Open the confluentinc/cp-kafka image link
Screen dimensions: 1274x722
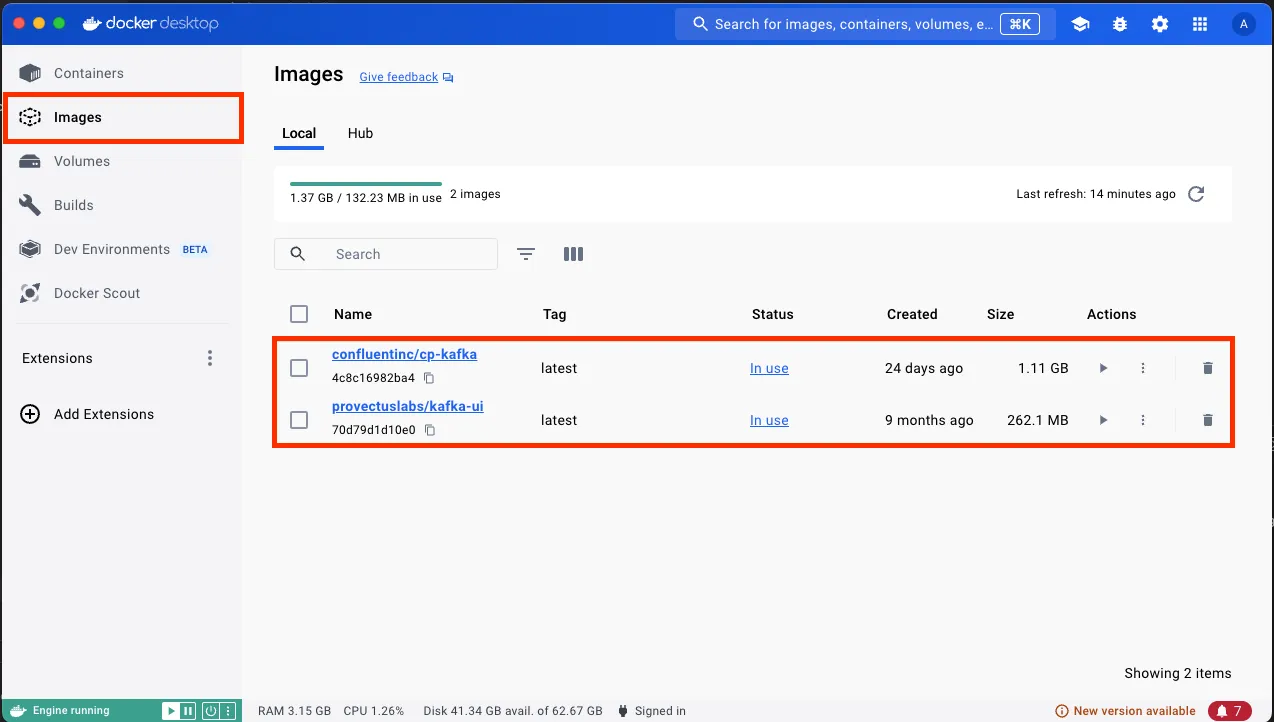tap(404, 354)
